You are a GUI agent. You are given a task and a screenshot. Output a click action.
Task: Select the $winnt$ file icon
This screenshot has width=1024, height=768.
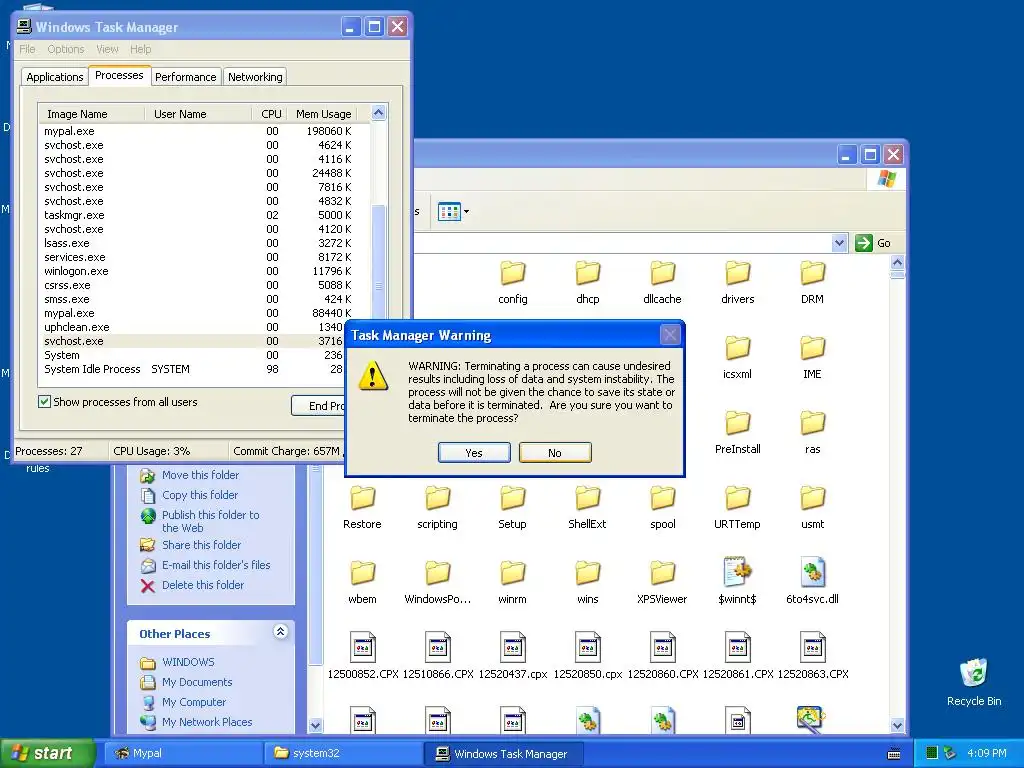coord(737,581)
